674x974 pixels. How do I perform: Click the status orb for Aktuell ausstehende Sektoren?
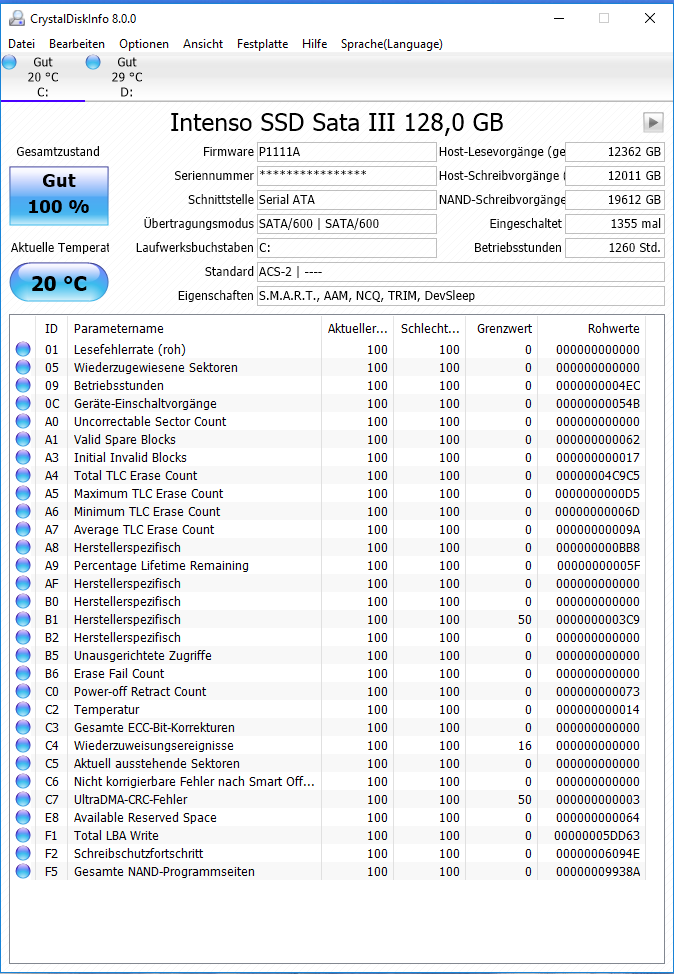[x=23, y=764]
